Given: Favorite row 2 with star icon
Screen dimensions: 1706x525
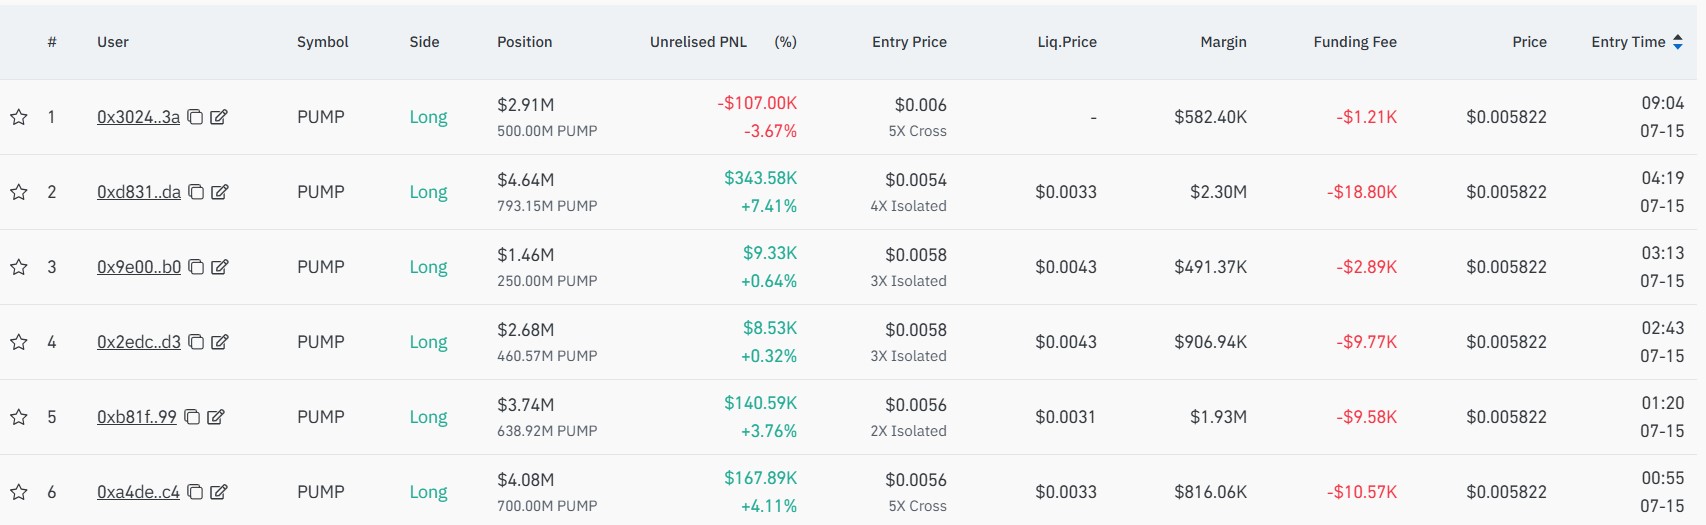Looking at the screenshot, I should tap(19, 192).
